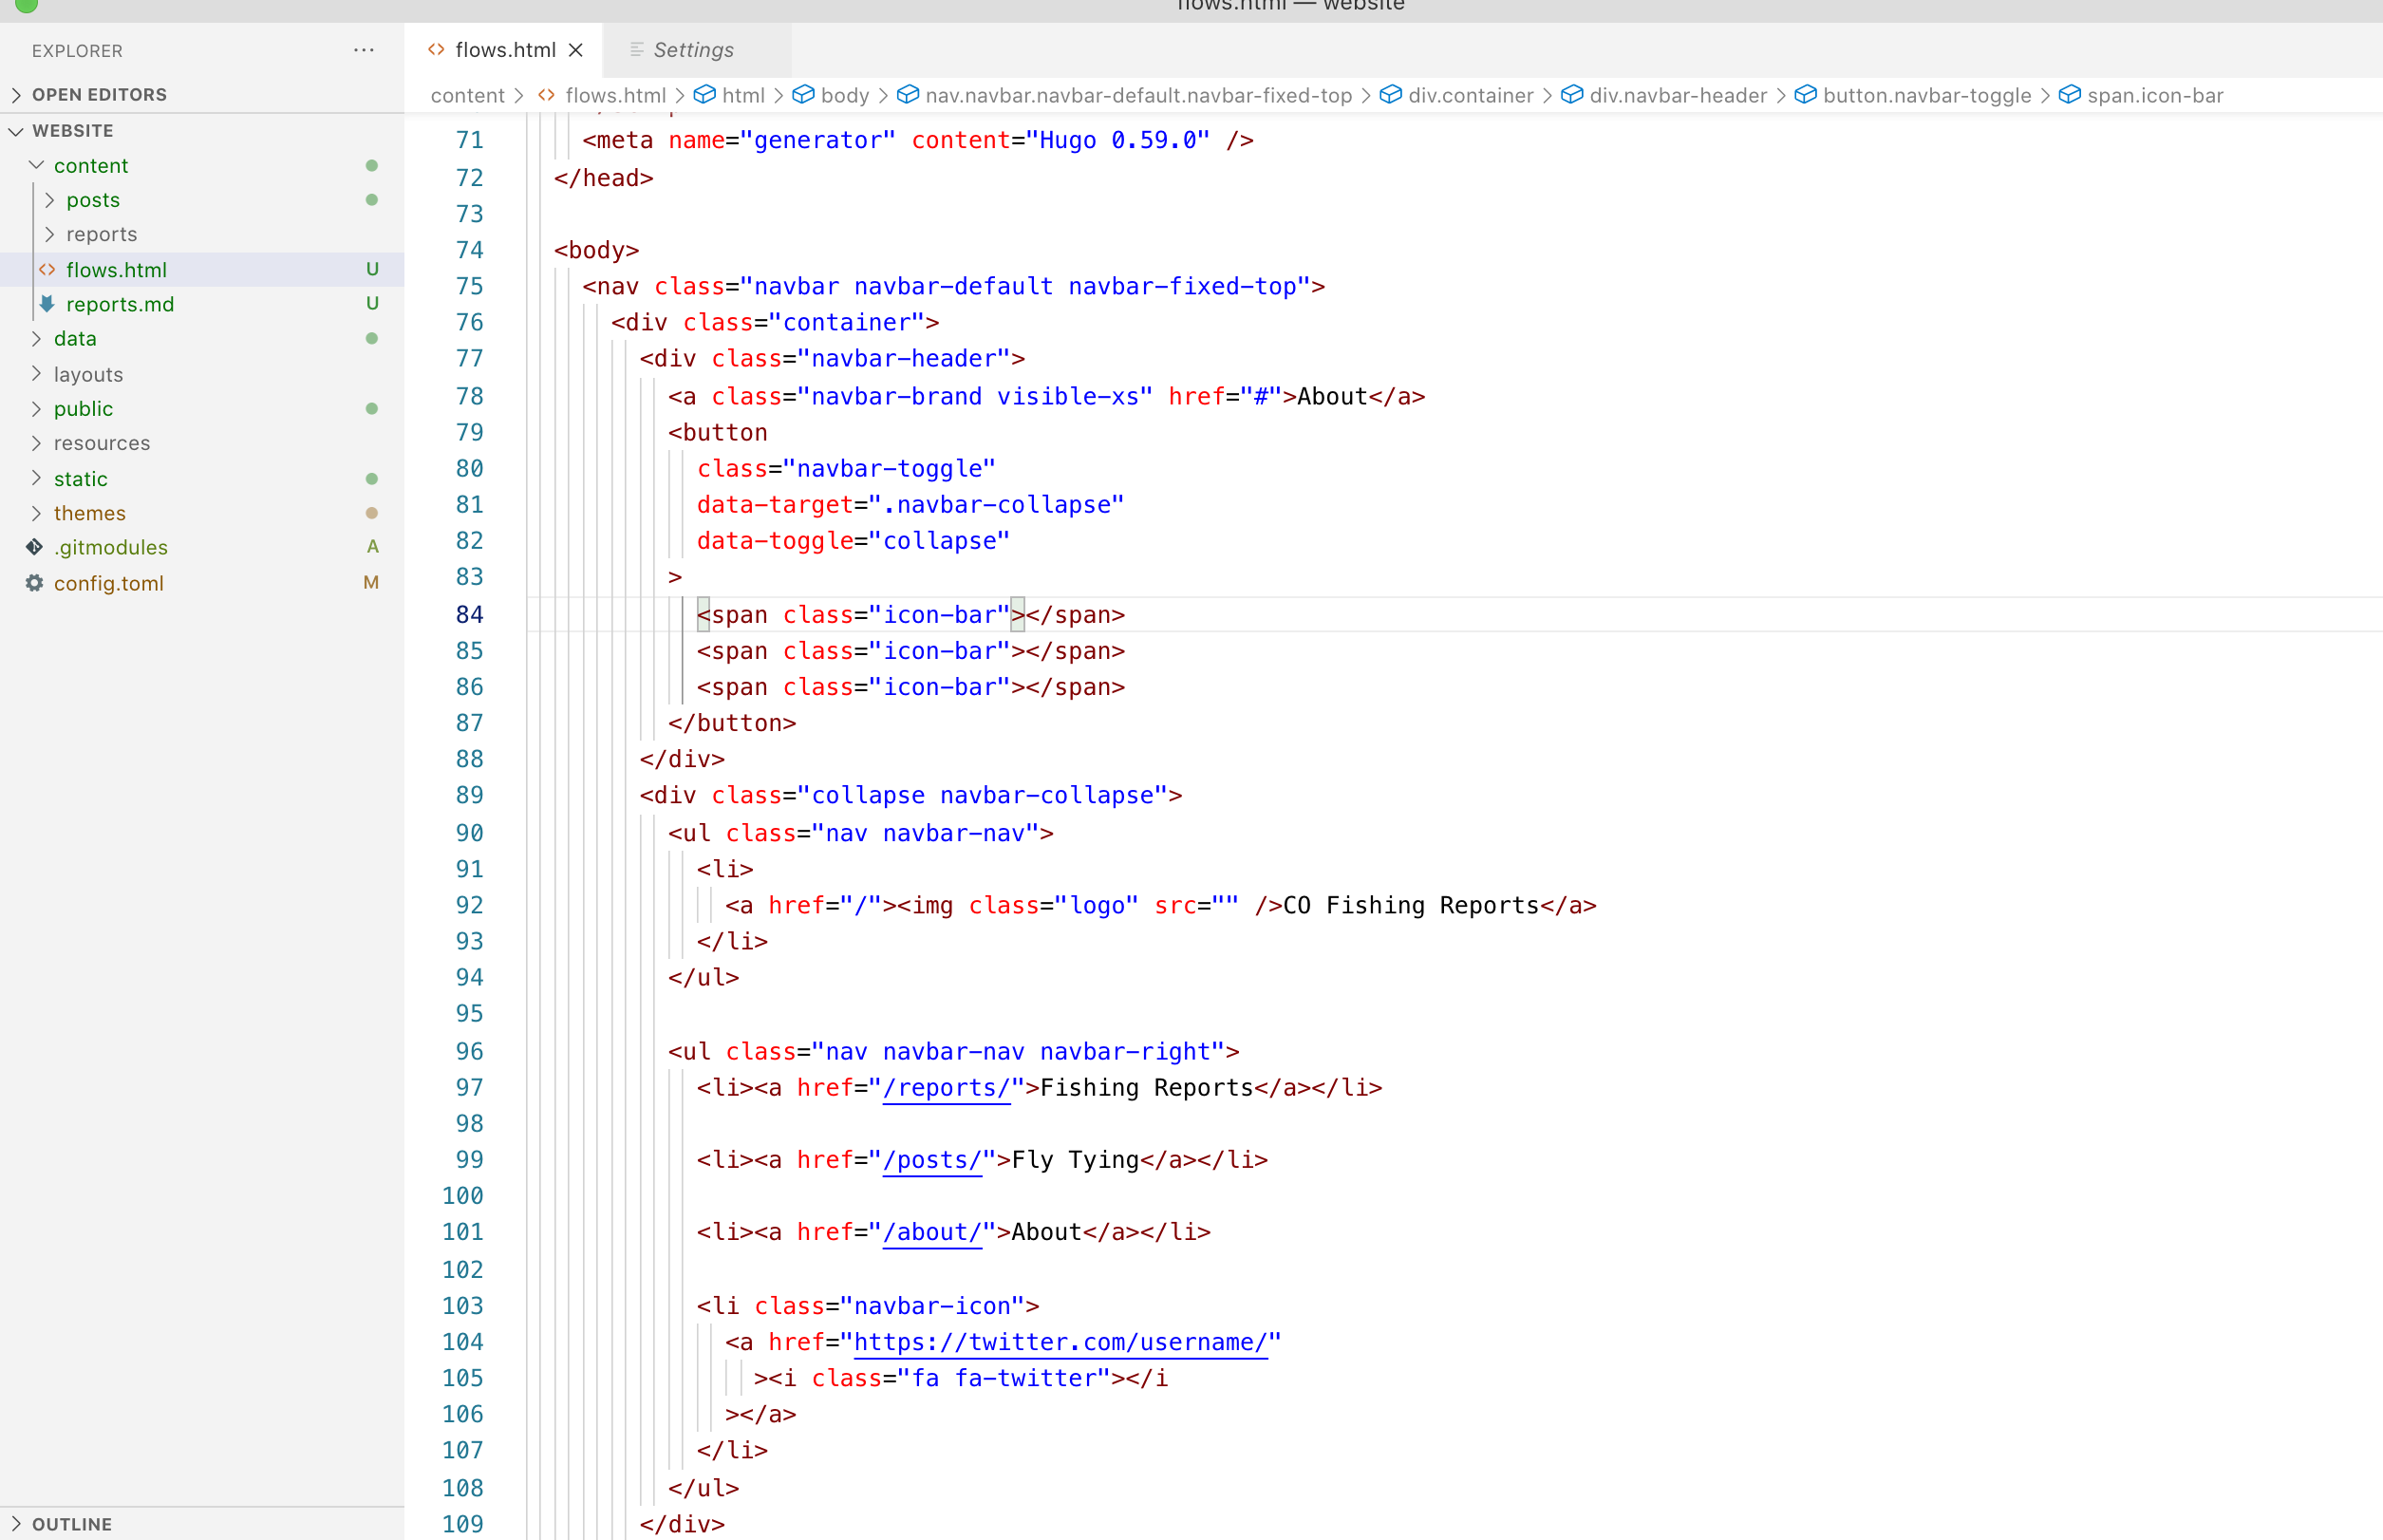Click the config.toml gear file icon
The image size is (2383, 1540).
(x=34, y=583)
